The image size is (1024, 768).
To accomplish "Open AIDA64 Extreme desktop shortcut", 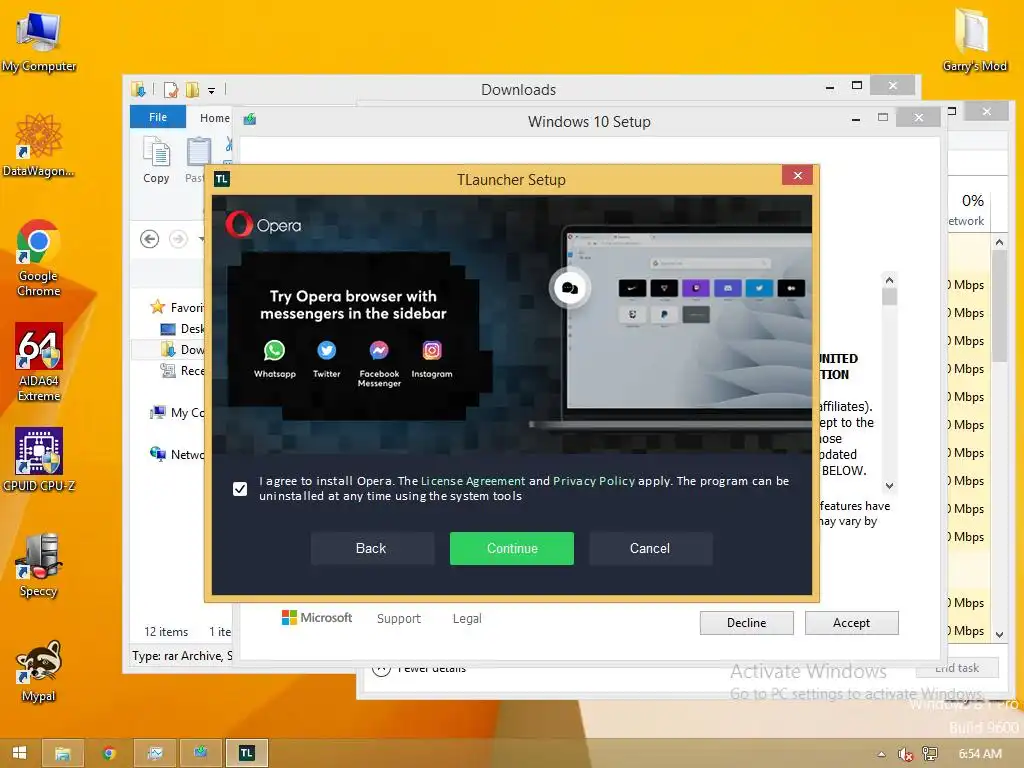I will coord(39,362).
